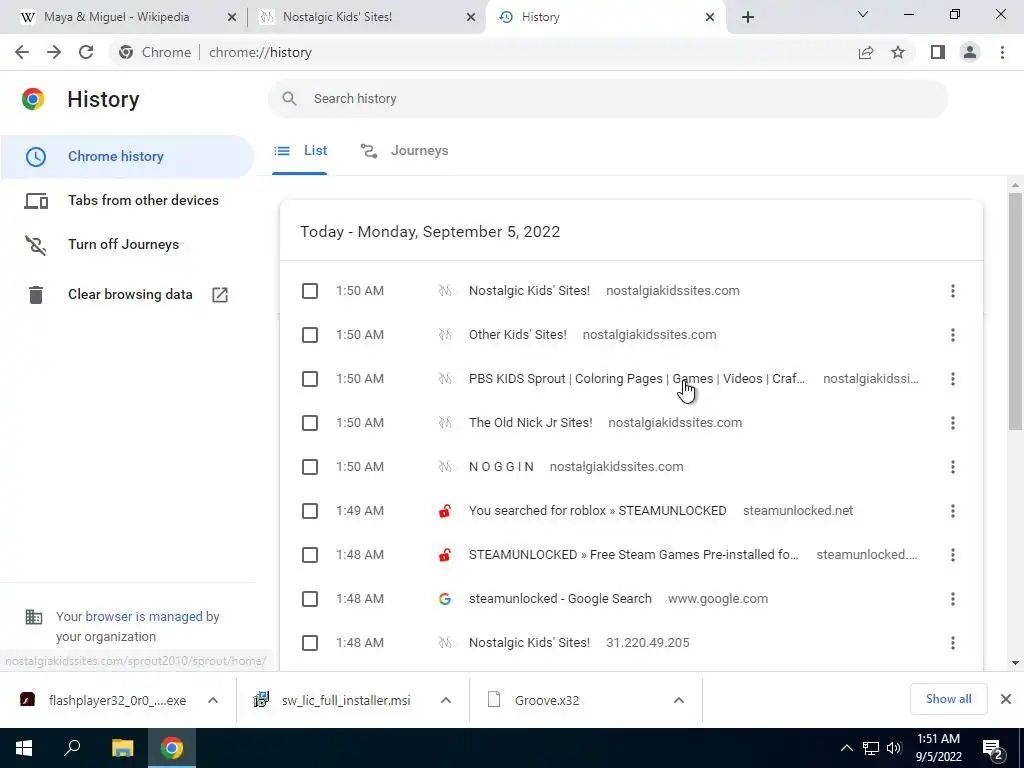The width and height of the screenshot is (1024, 768).
Task: Check the N O G G I N entry
Action: click(310, 467)
